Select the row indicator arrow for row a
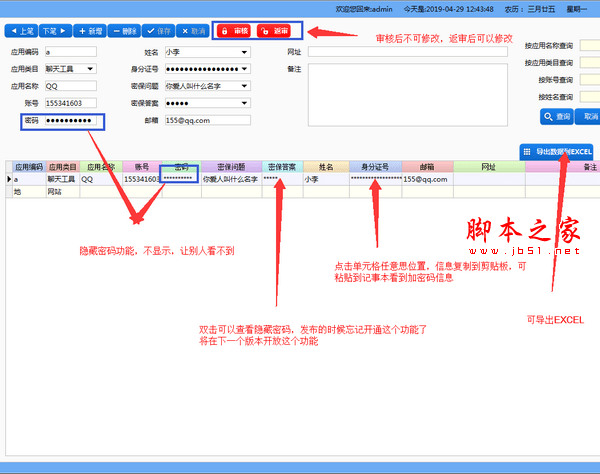600x474 pixels. pos(9,179)
